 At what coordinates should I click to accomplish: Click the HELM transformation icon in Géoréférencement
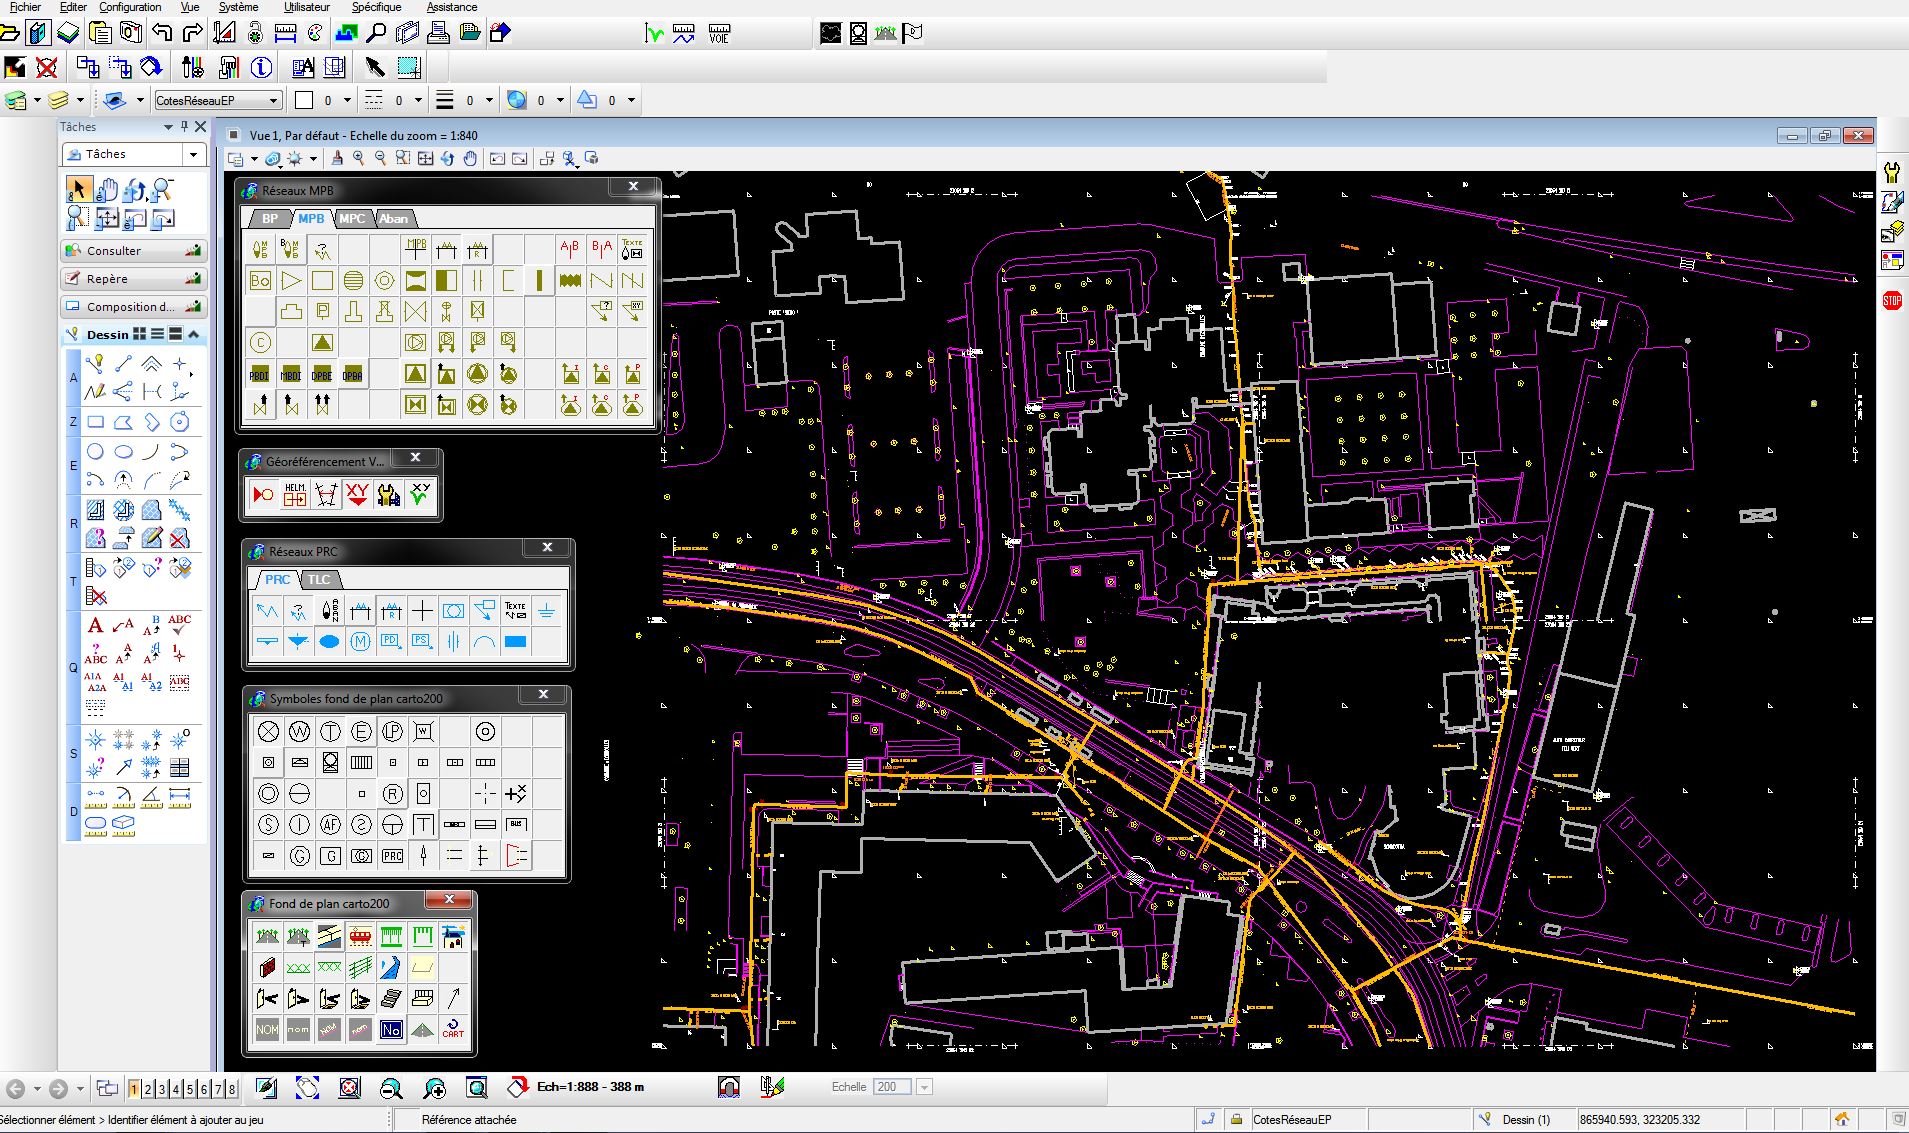[x=294, y=494]
